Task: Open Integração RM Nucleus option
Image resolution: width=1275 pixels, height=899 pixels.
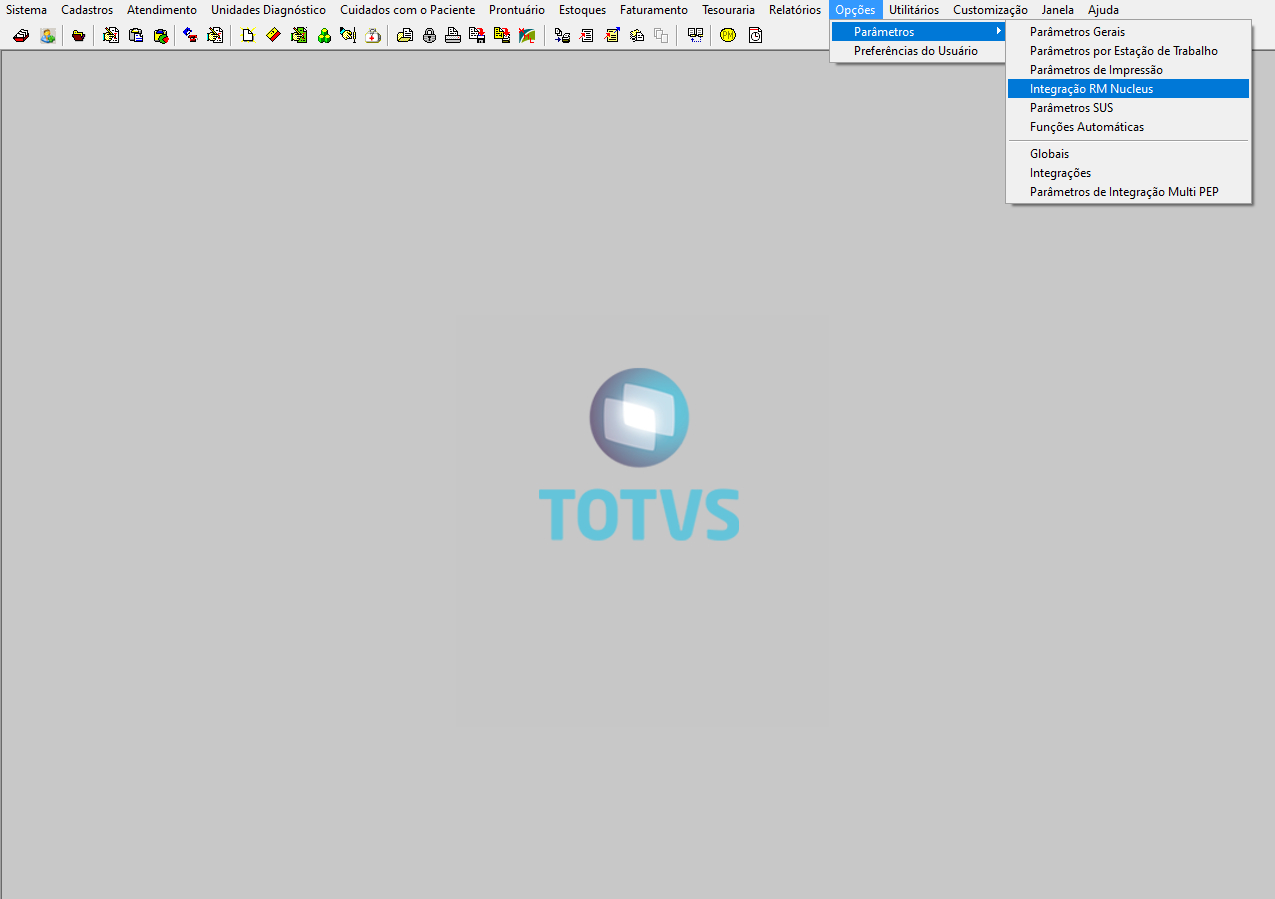Action: [1128, 89]
